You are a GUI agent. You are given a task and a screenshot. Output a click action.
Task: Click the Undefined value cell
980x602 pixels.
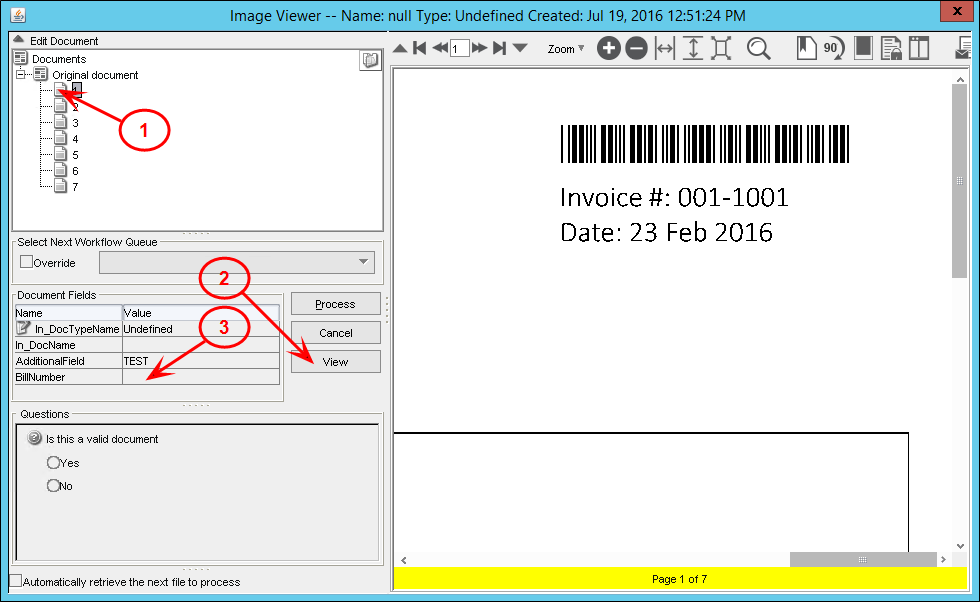pyautogui.click(x=201, y=329)
